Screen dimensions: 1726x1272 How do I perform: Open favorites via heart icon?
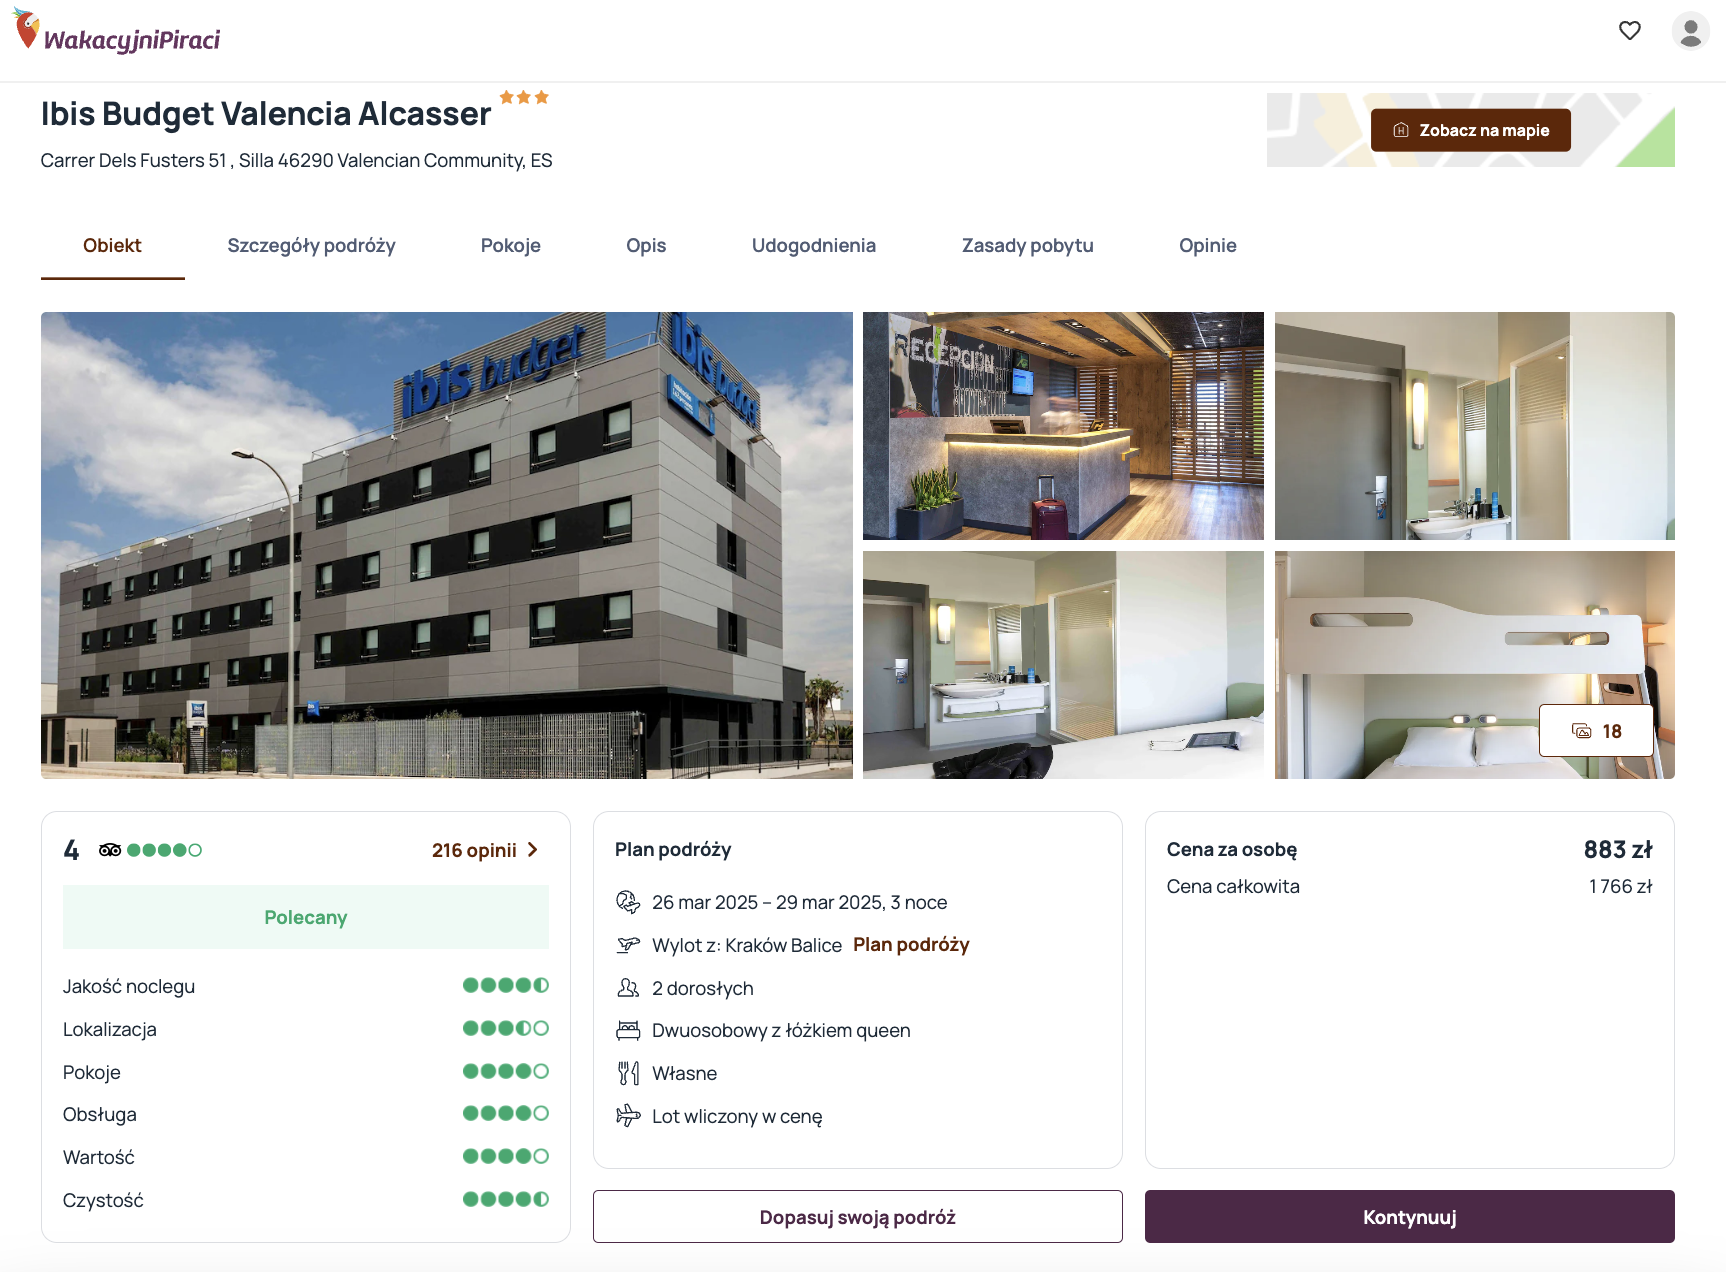(x=1630, y=31)
